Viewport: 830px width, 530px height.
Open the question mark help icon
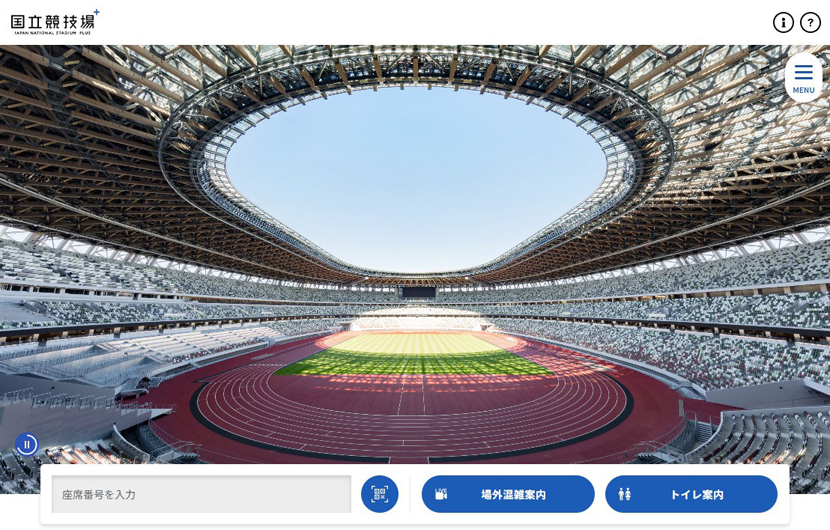click(810, 23)
